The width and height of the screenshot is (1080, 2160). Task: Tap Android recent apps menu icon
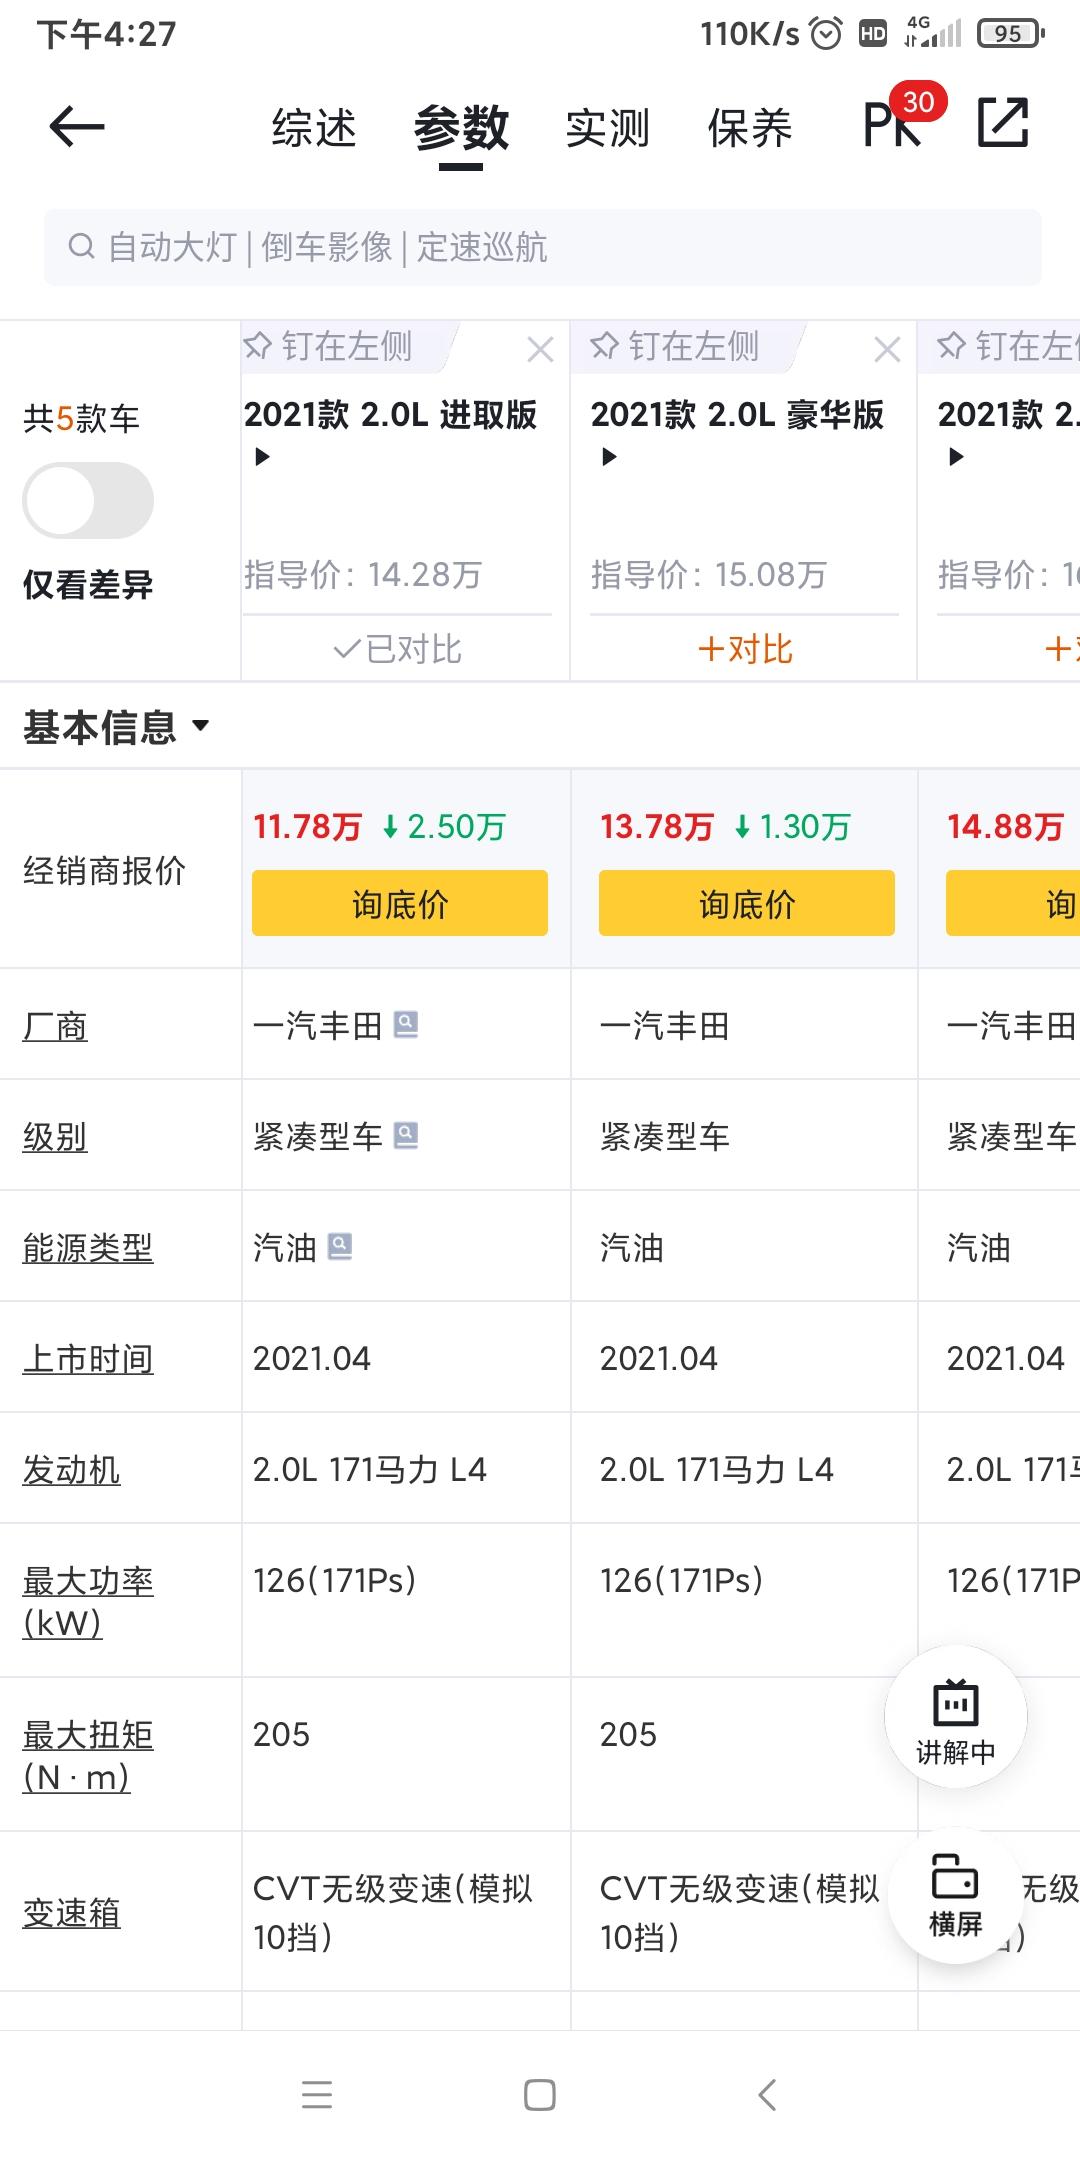pos(317,2094)
